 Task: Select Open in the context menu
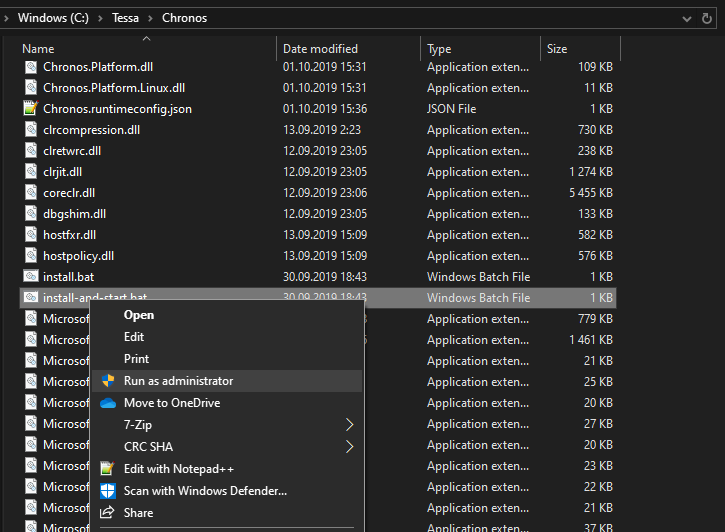click(x=138, y=315)
